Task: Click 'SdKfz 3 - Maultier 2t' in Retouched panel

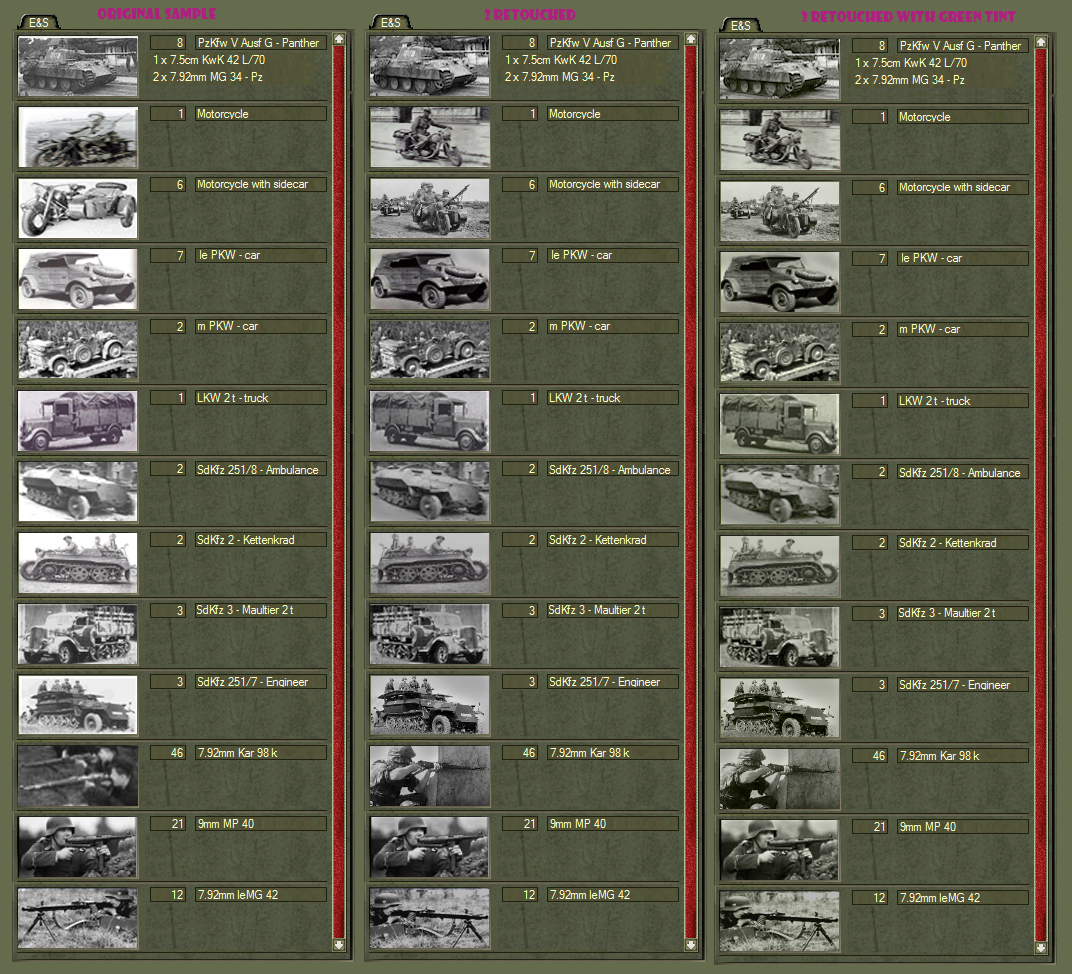Action: click(x=613, y=610)
